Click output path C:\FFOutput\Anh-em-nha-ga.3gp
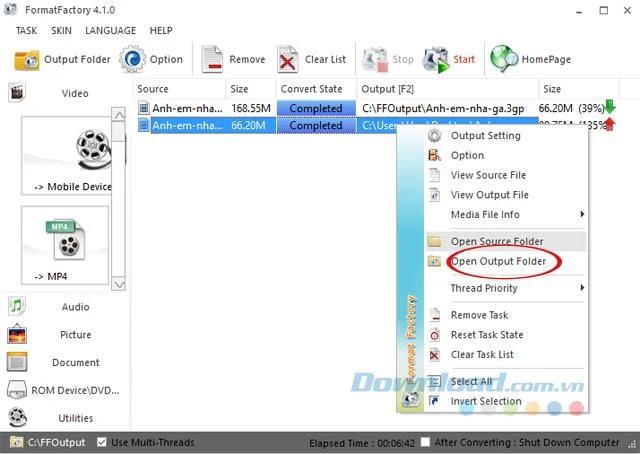The image size is (640, 454). tap(443, 109)
